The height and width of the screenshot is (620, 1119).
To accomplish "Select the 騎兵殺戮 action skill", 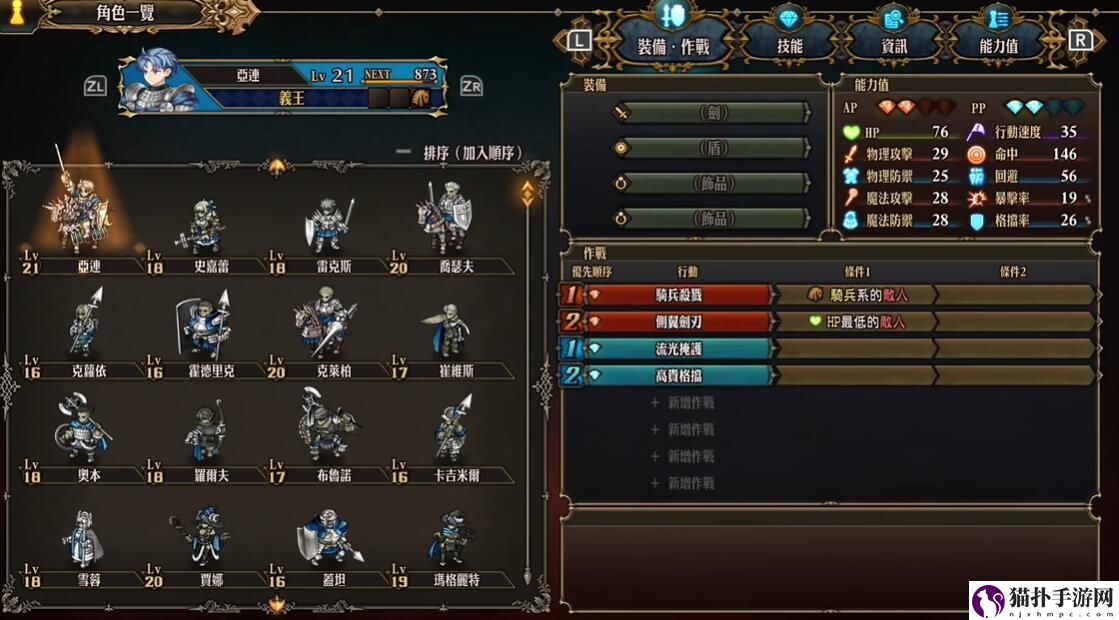I will 678,295.
